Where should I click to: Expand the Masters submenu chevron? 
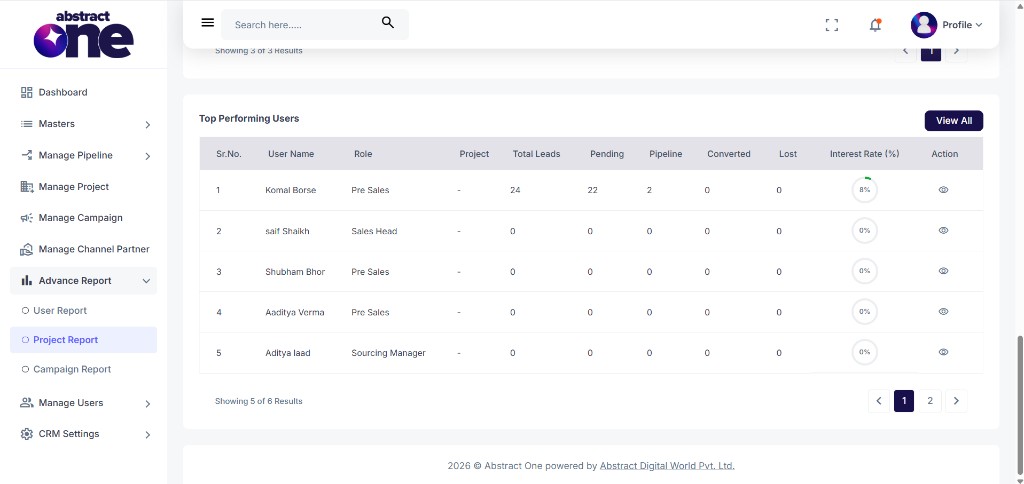coord(148,125)
